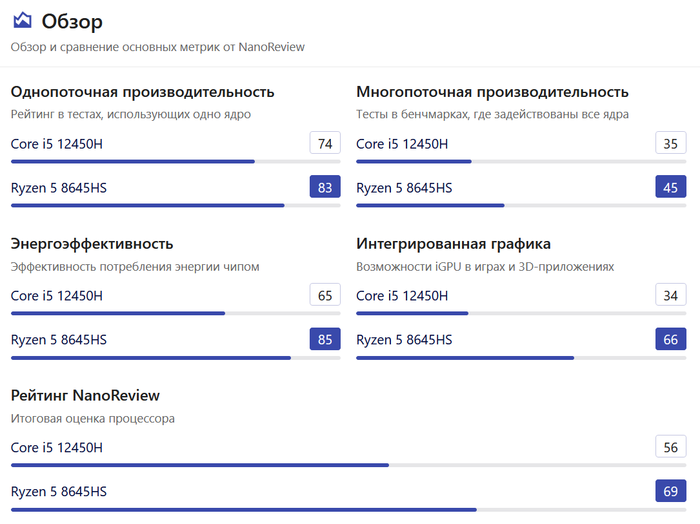
Task: Click score badge 35 under multi-thread performance
Action: pyautogui.click(x=670, y=144)
